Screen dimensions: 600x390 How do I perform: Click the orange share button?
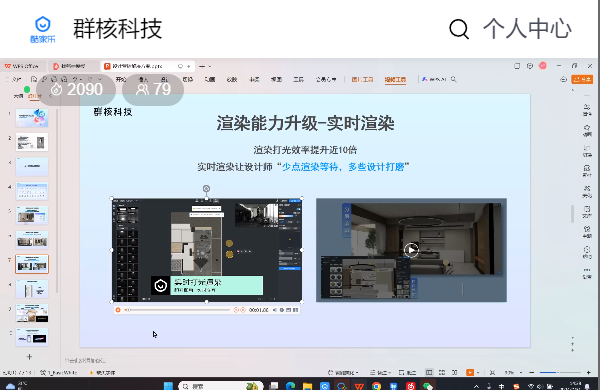tap(582, 79)
